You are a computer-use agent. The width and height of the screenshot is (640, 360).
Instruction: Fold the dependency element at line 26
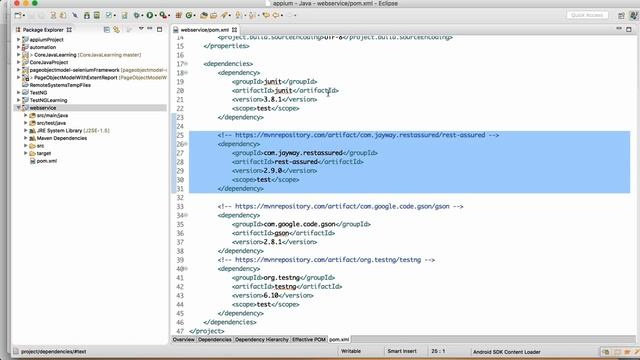pyautogui.click(x=186, y=144)
